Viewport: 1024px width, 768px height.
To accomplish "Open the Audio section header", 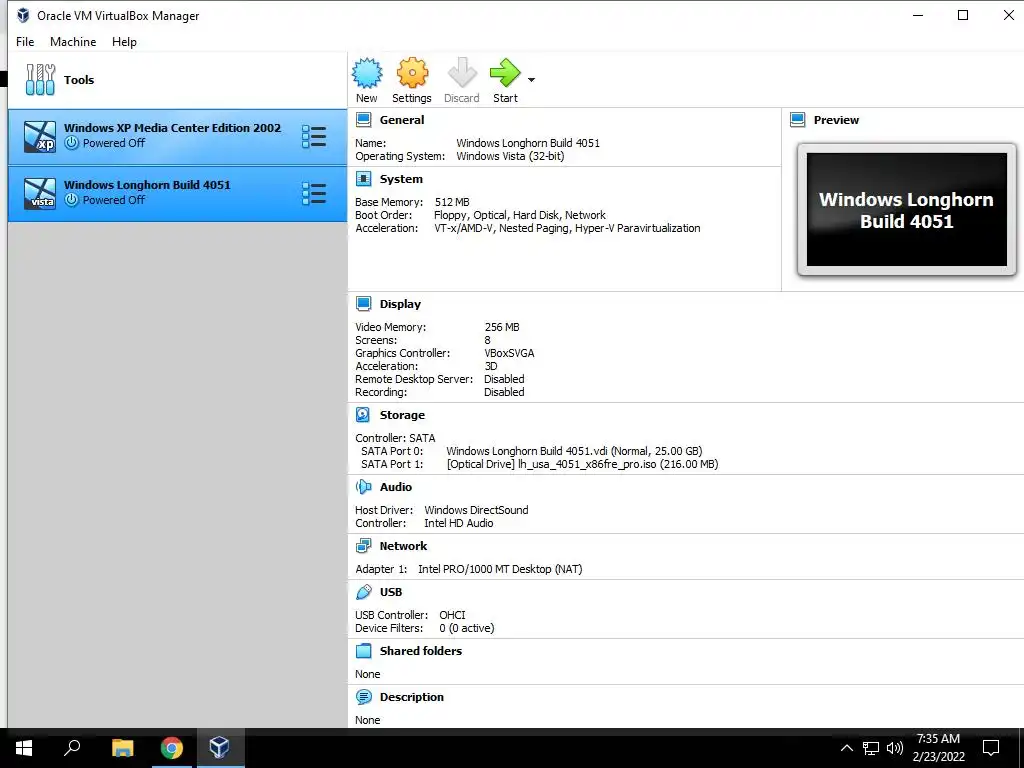I will coord(396,487).
